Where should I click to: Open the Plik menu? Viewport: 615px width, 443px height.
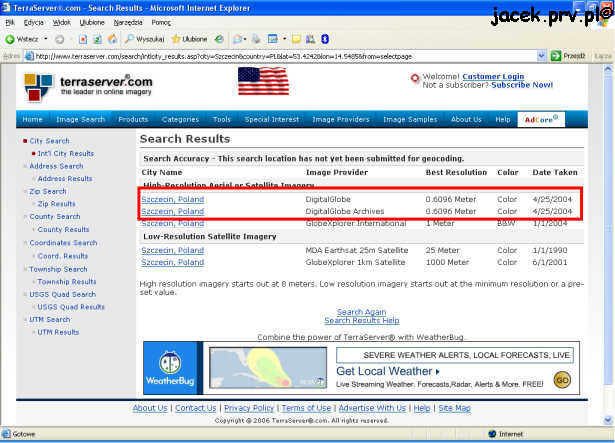(10, 23)
